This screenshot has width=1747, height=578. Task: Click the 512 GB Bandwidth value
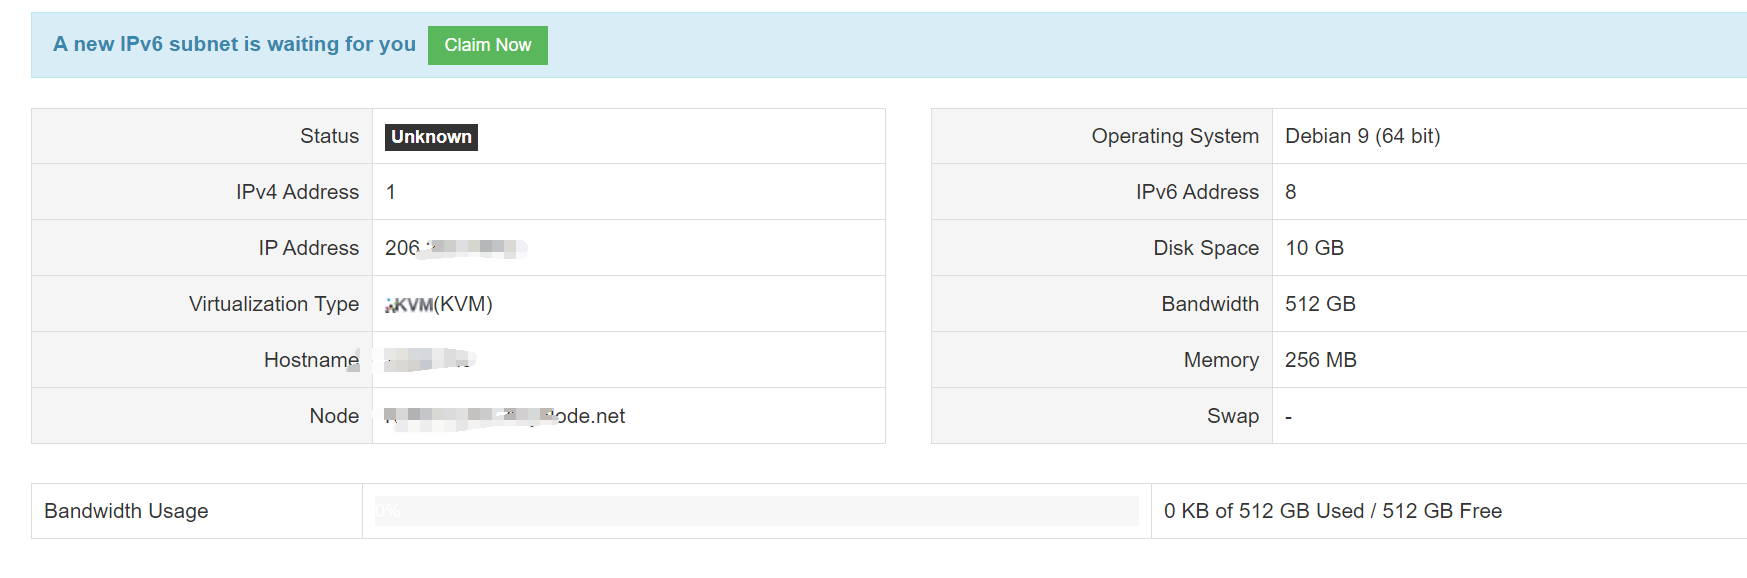click(x=1320, y=304)
